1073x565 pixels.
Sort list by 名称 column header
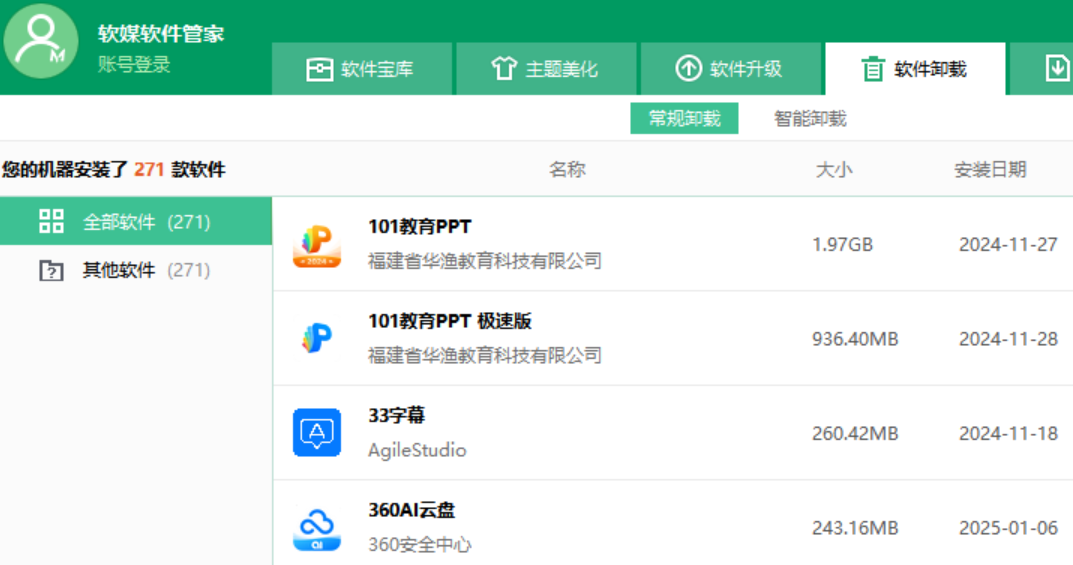point(567,170)
